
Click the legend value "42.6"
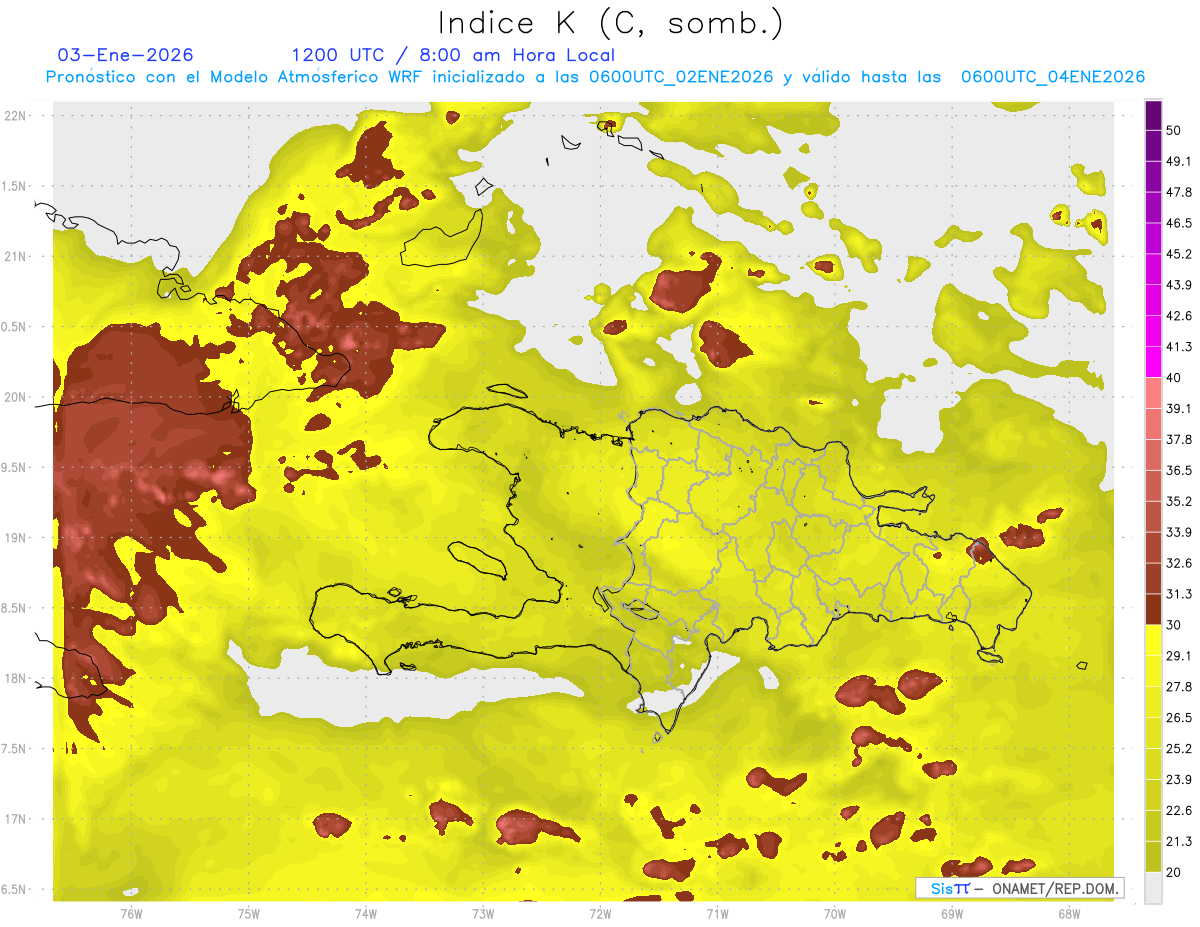point(1180,317)
